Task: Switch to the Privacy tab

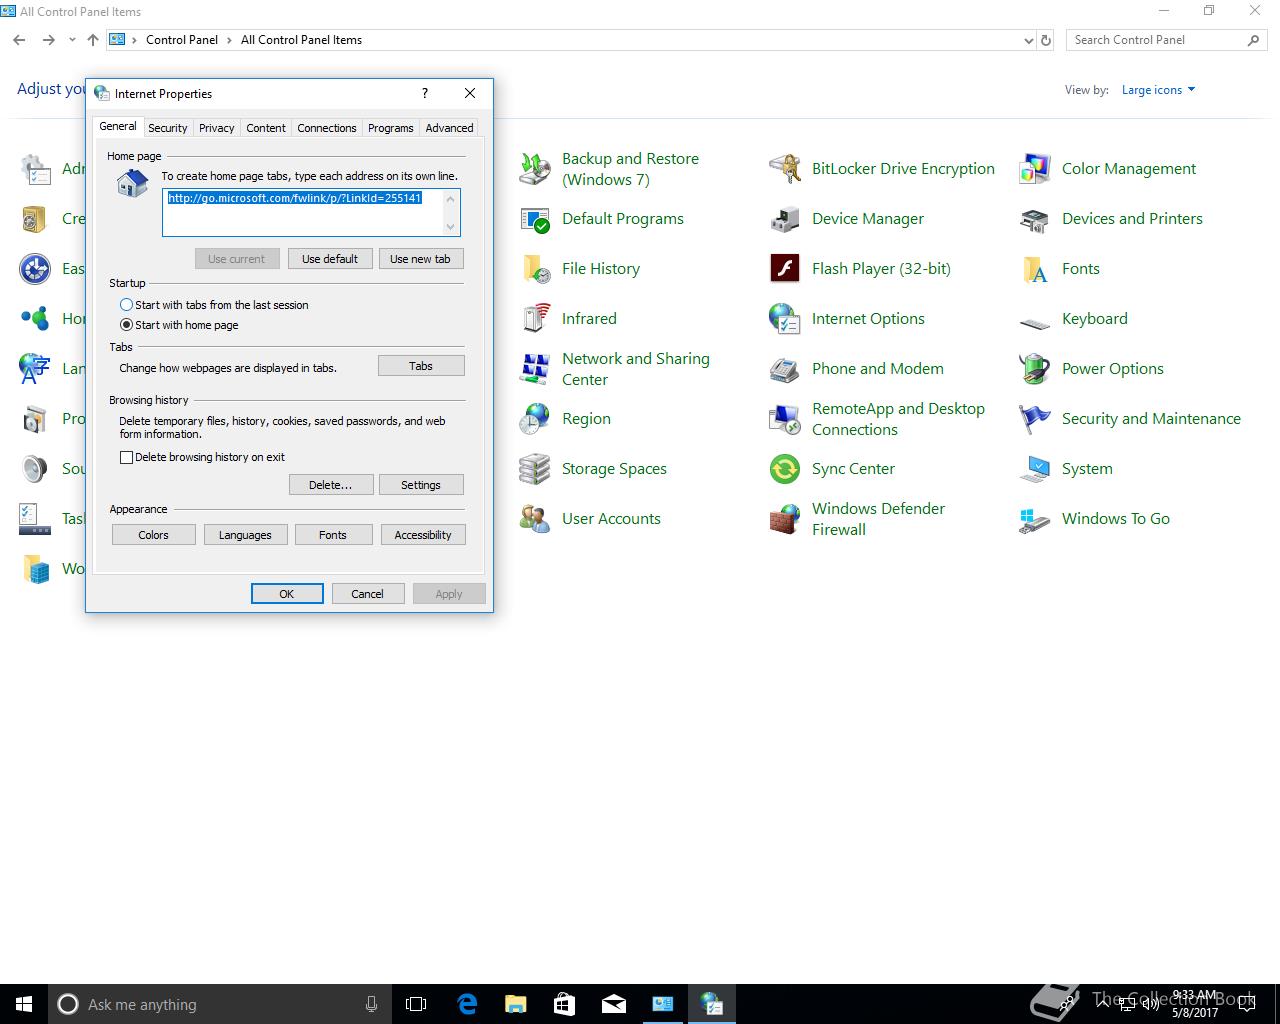Action: [217, 128]
